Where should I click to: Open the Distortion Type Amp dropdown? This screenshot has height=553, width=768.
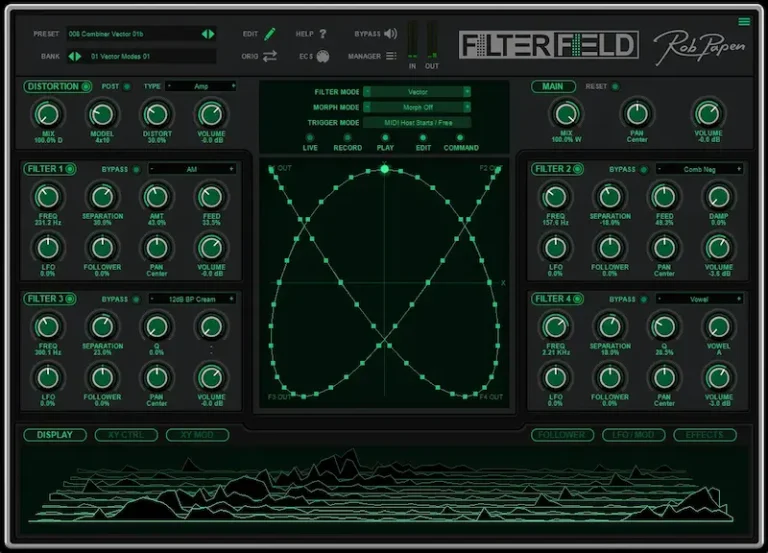[x=201, y=86]
